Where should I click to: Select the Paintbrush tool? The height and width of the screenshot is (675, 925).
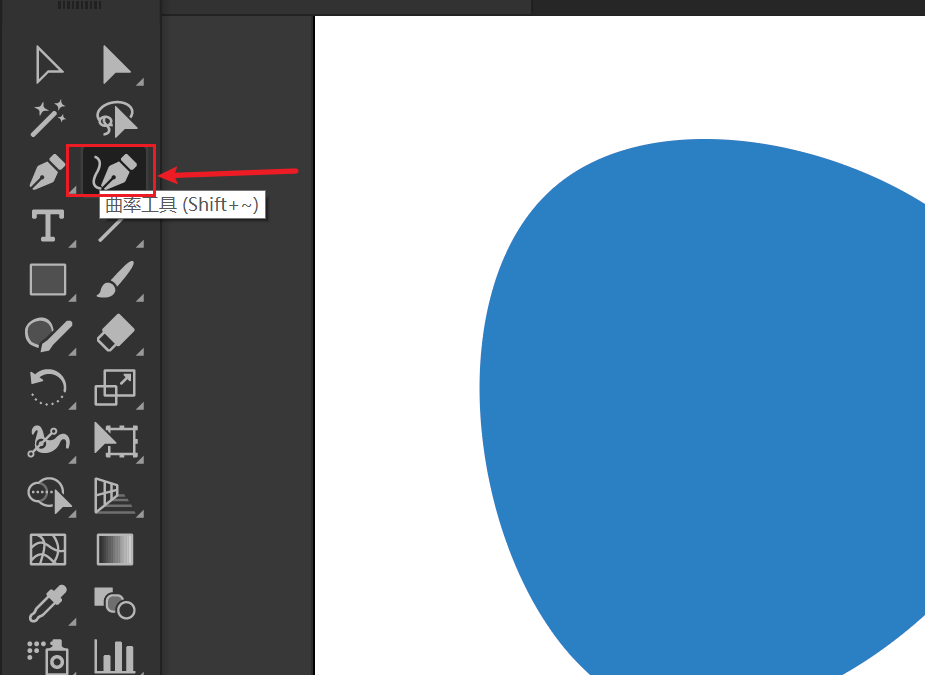coord(116,279)
